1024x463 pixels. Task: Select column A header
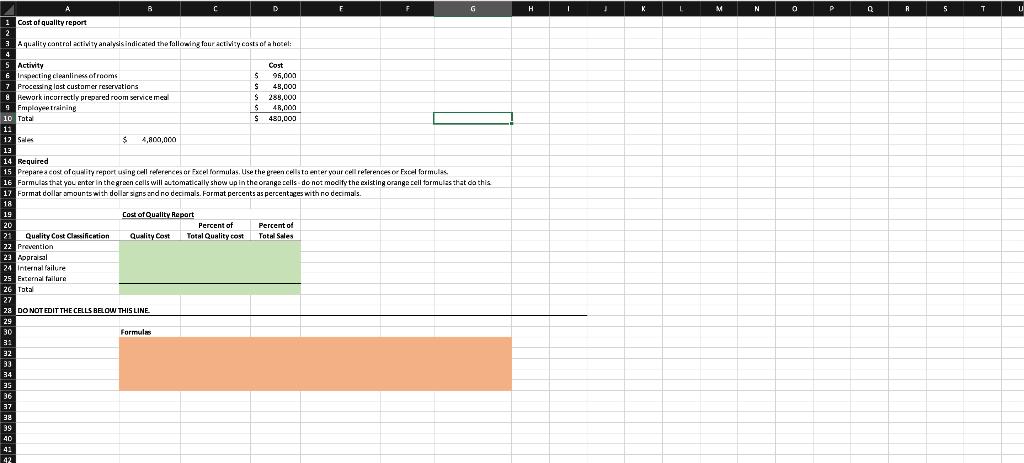(67, 8)
